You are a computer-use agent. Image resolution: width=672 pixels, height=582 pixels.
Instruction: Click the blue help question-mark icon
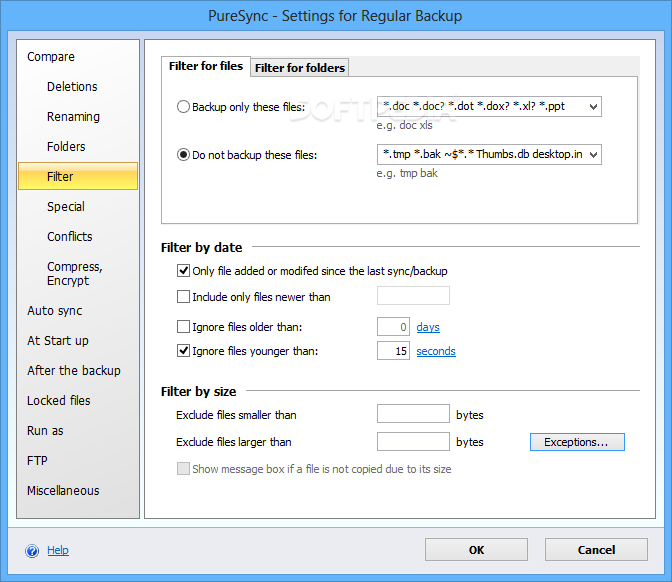coord(32,551)
